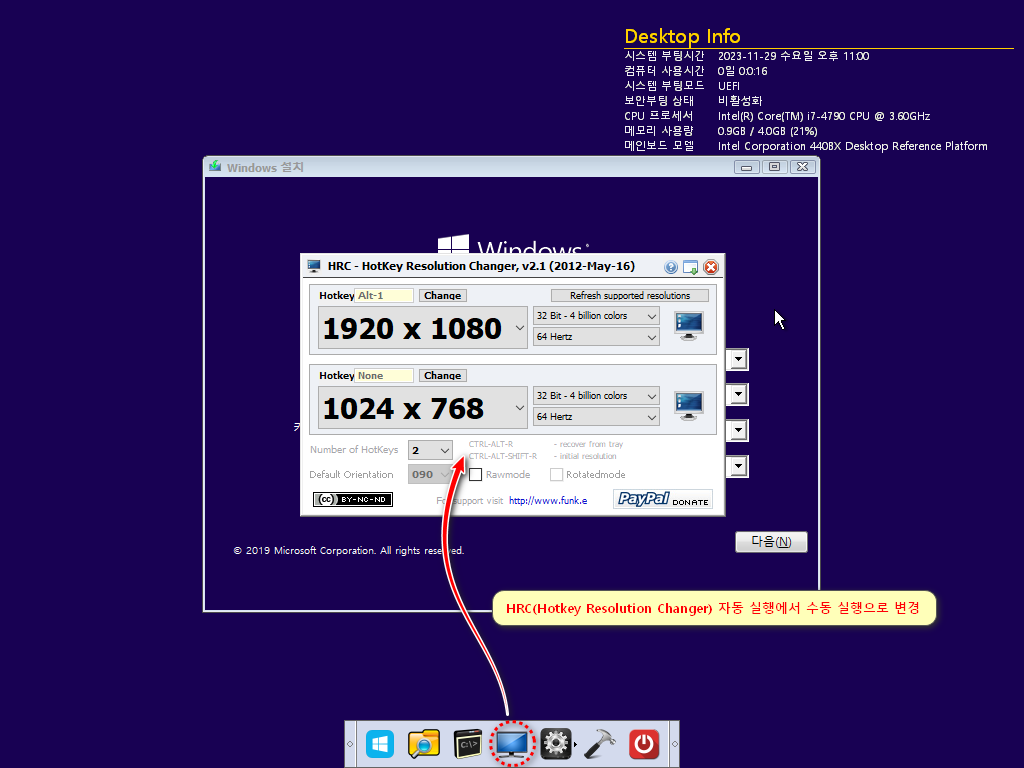Open second hotkey color depth dropdown
Viewport: 1024px width, 768px height.
tap(596, 396)
